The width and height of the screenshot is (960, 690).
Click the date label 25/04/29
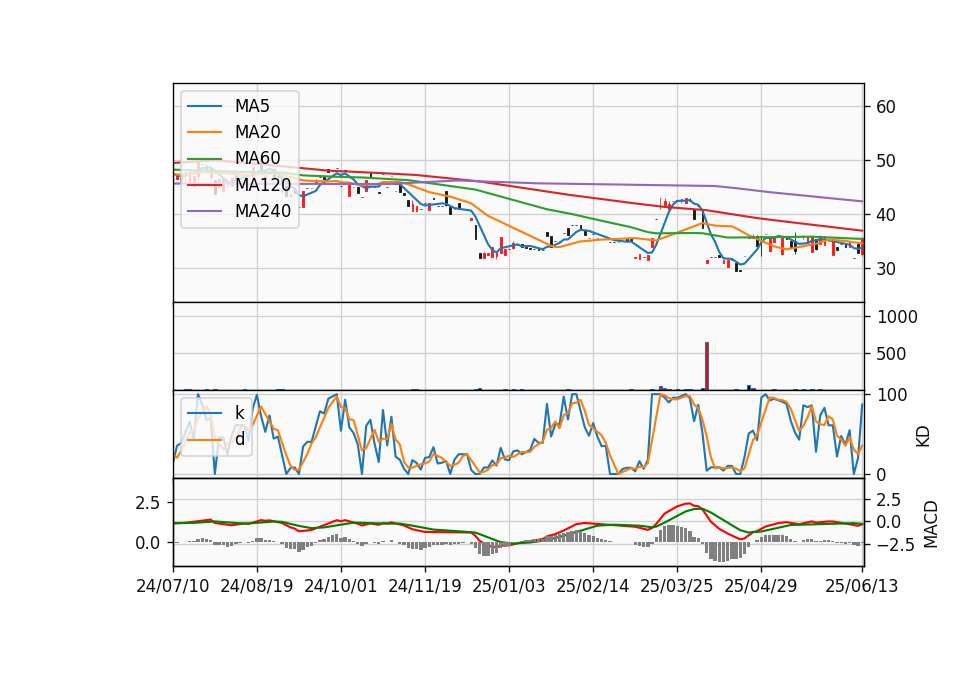760,586
